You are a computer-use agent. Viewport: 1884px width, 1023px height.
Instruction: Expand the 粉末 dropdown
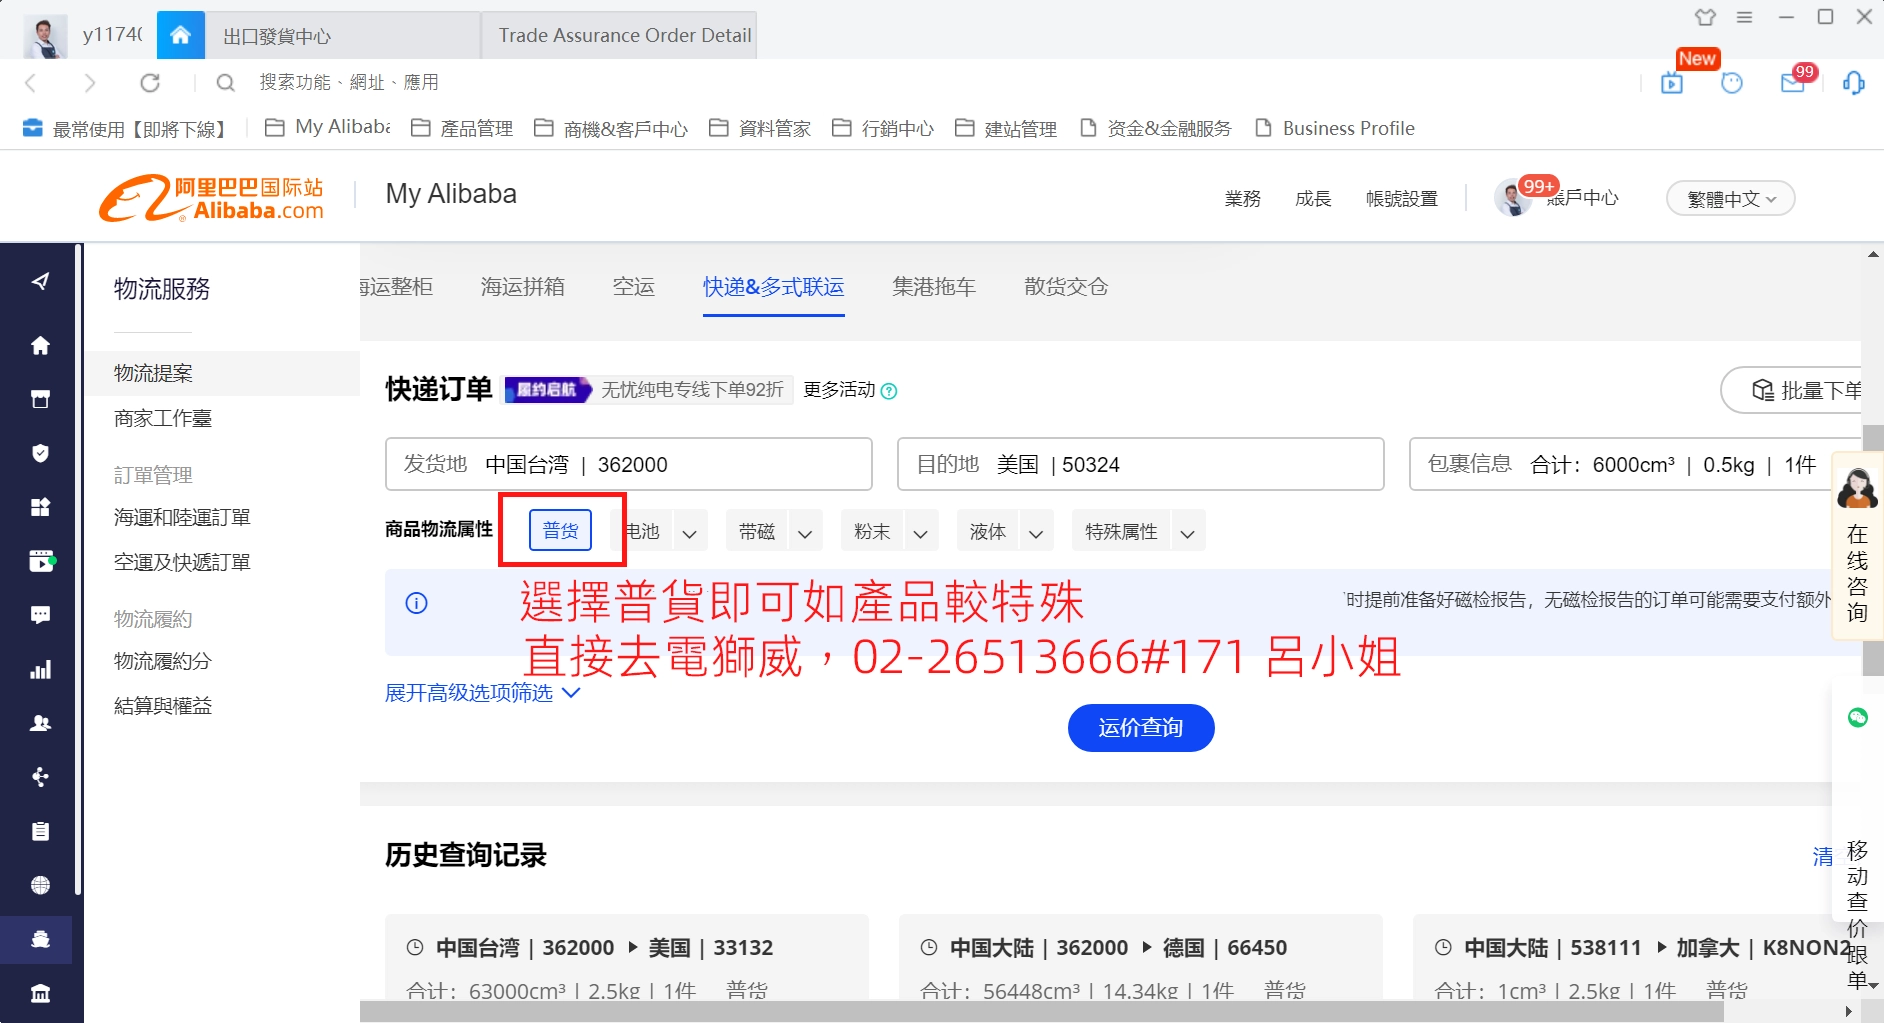pos(920,533)
